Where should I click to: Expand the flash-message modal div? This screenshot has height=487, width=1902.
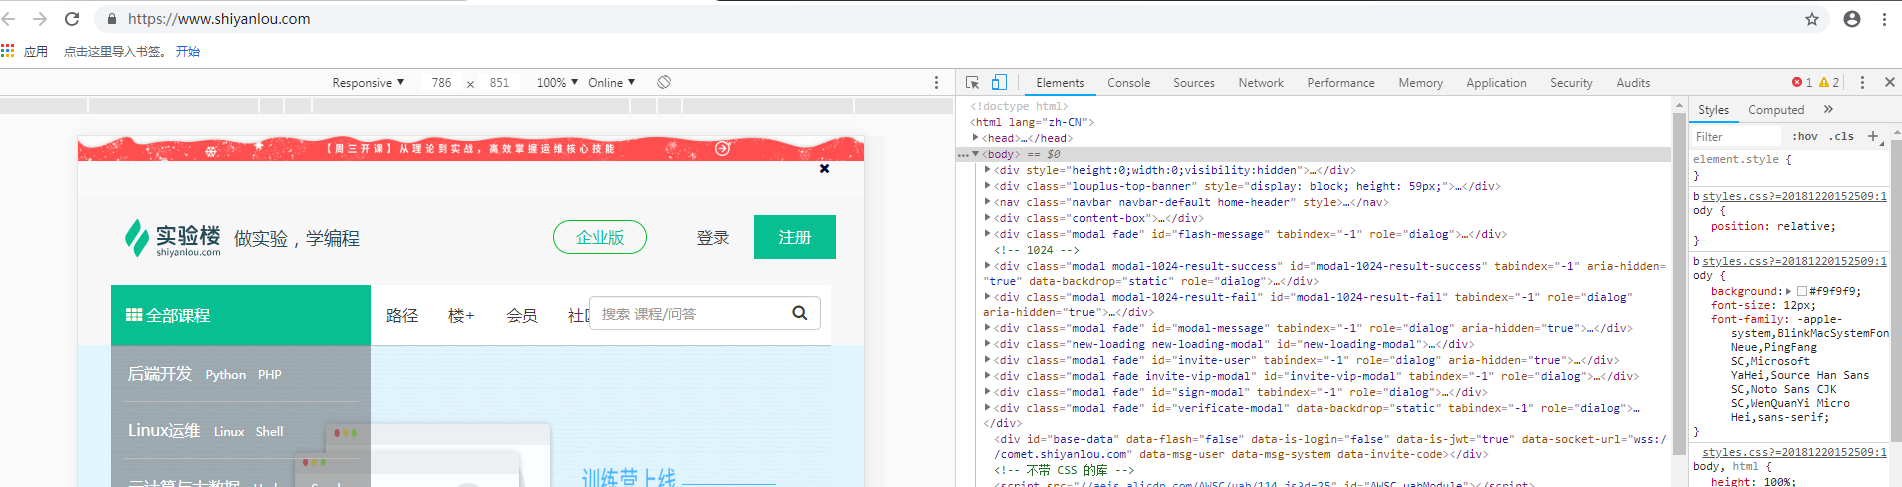(987, 234)
